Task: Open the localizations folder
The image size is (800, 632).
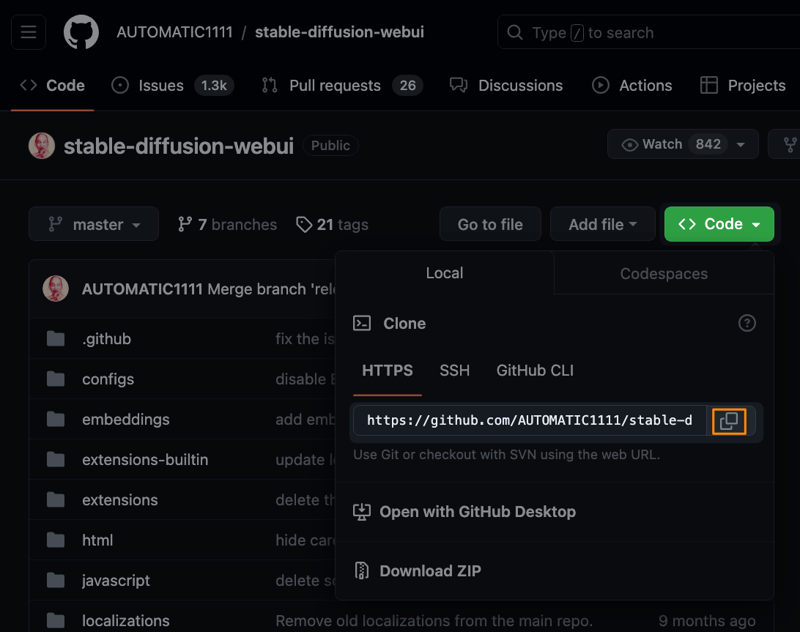Action: (126, 621)
